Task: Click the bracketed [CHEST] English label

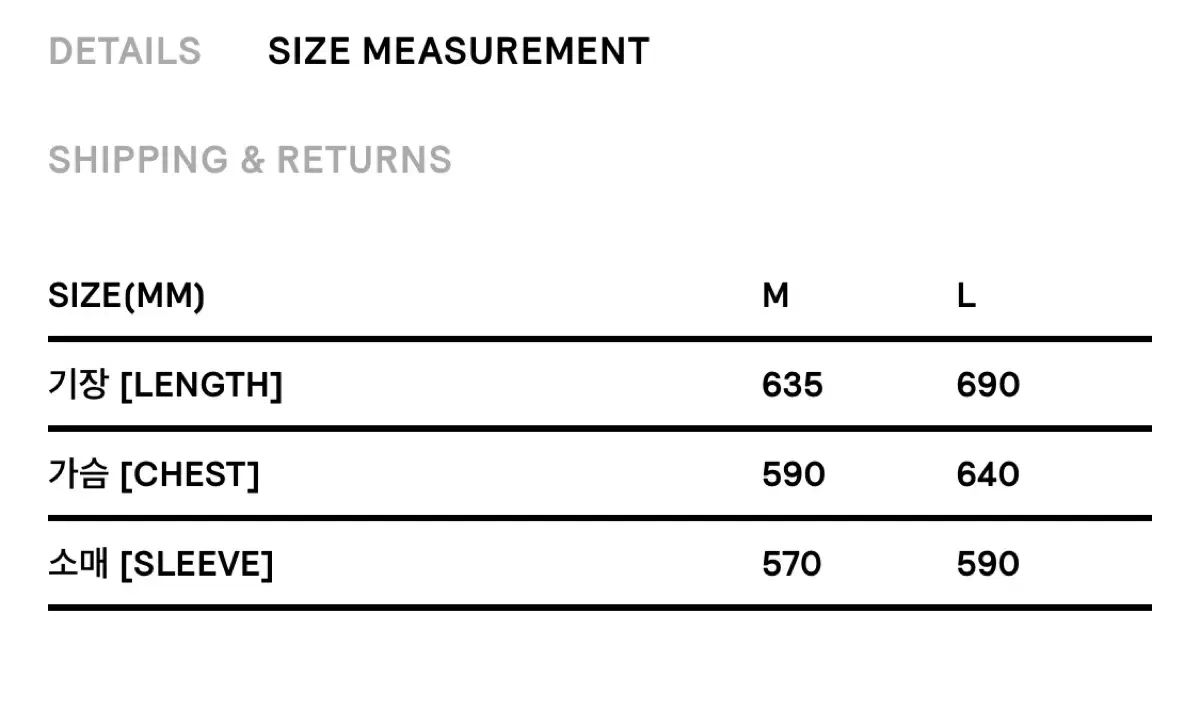Action: click(x=189, y=475)
